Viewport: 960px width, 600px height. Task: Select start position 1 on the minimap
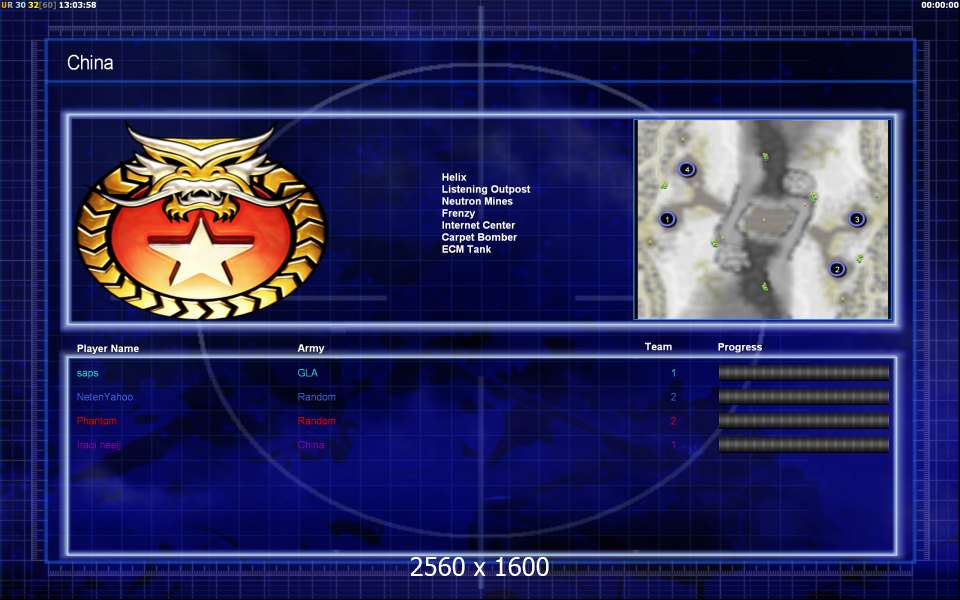tap(667, 219)
